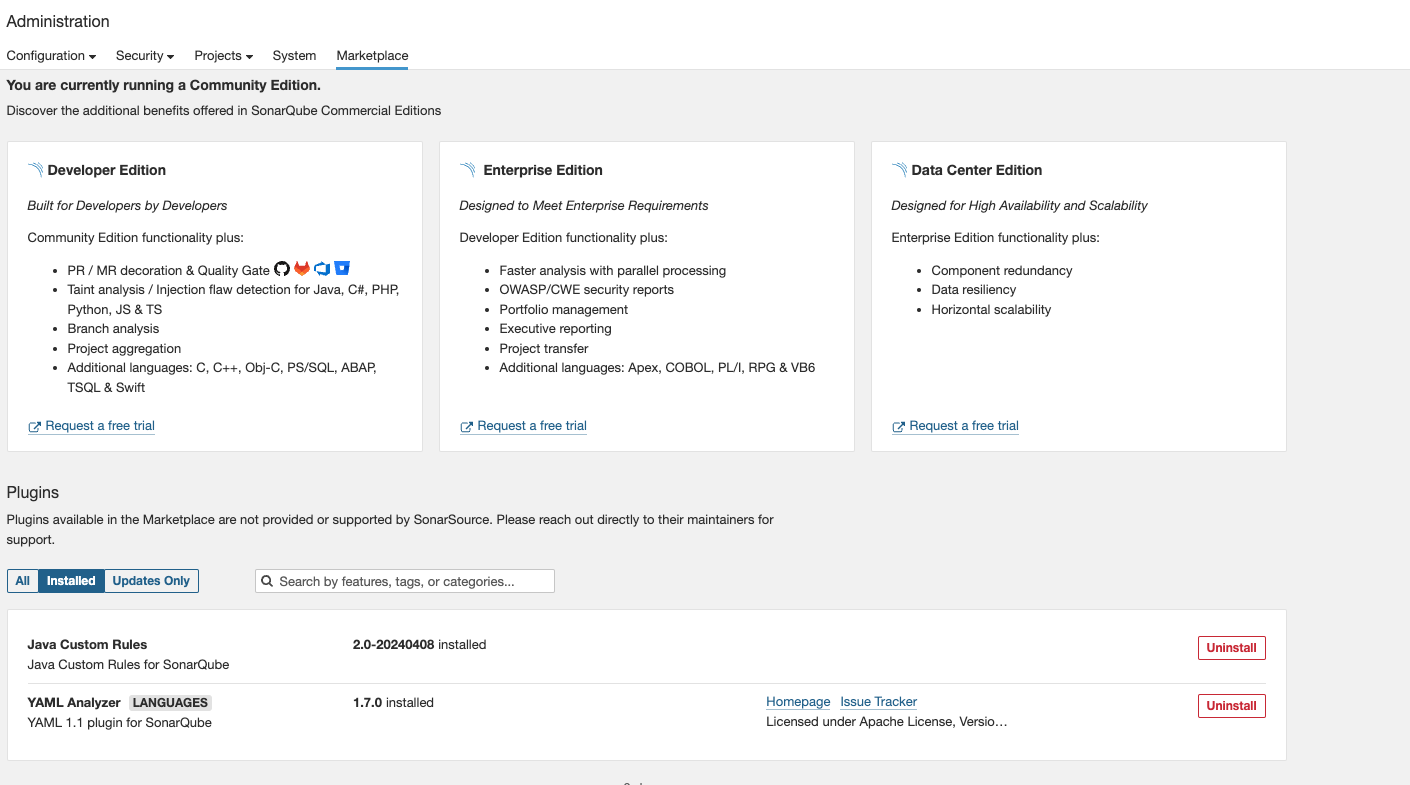Uninstall the YAML Analyzer plugin
The image size is (1410, 785).
pyautogui.click(x=1232, y=706)
